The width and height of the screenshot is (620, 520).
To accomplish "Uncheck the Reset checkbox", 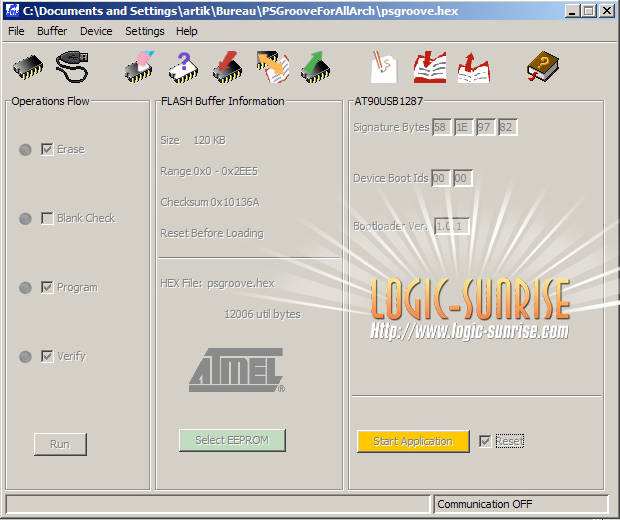I will pyautogui.click(x=485, y=441).
